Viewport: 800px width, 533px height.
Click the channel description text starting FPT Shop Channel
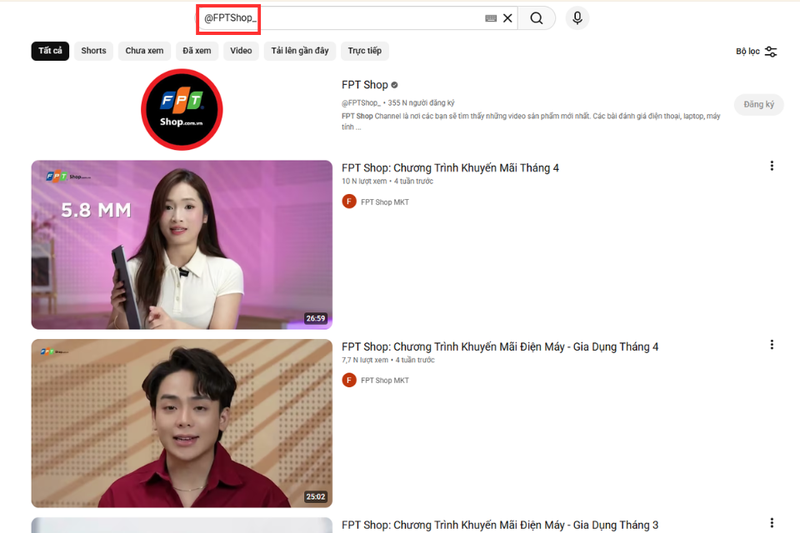click(531, 121)
